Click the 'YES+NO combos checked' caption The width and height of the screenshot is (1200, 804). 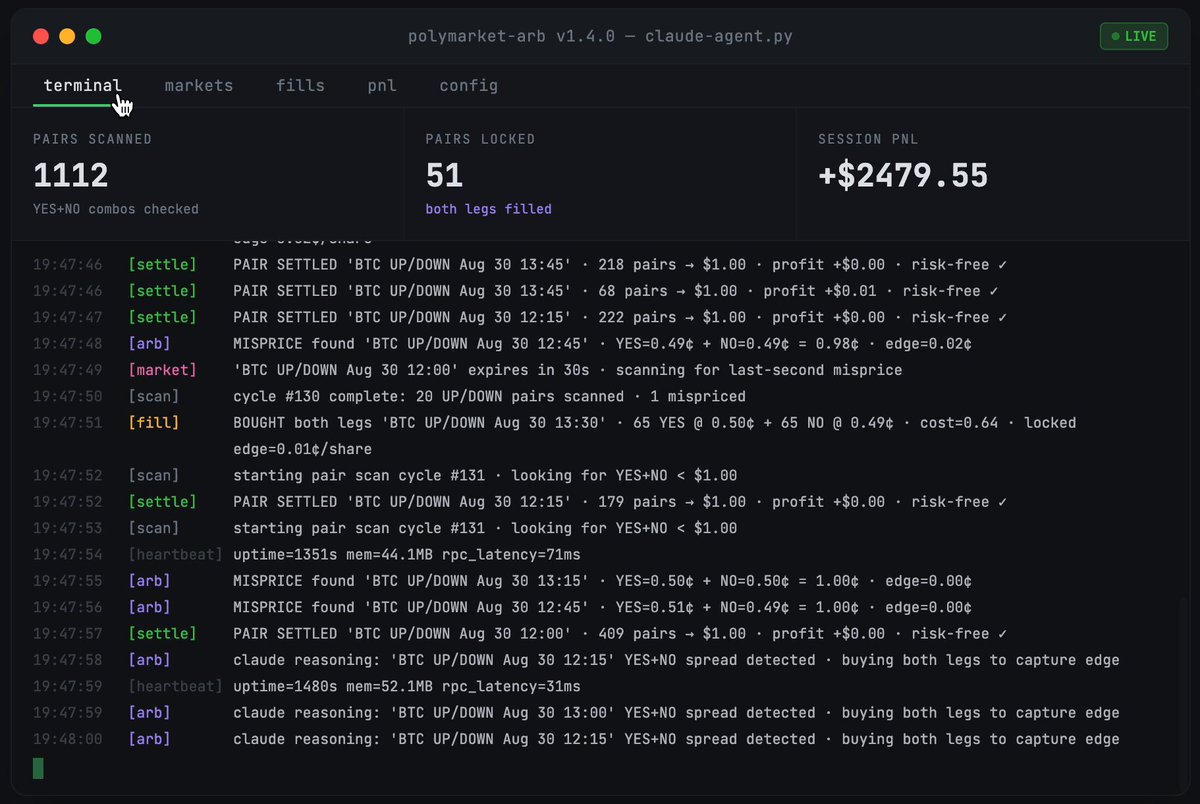116,209
